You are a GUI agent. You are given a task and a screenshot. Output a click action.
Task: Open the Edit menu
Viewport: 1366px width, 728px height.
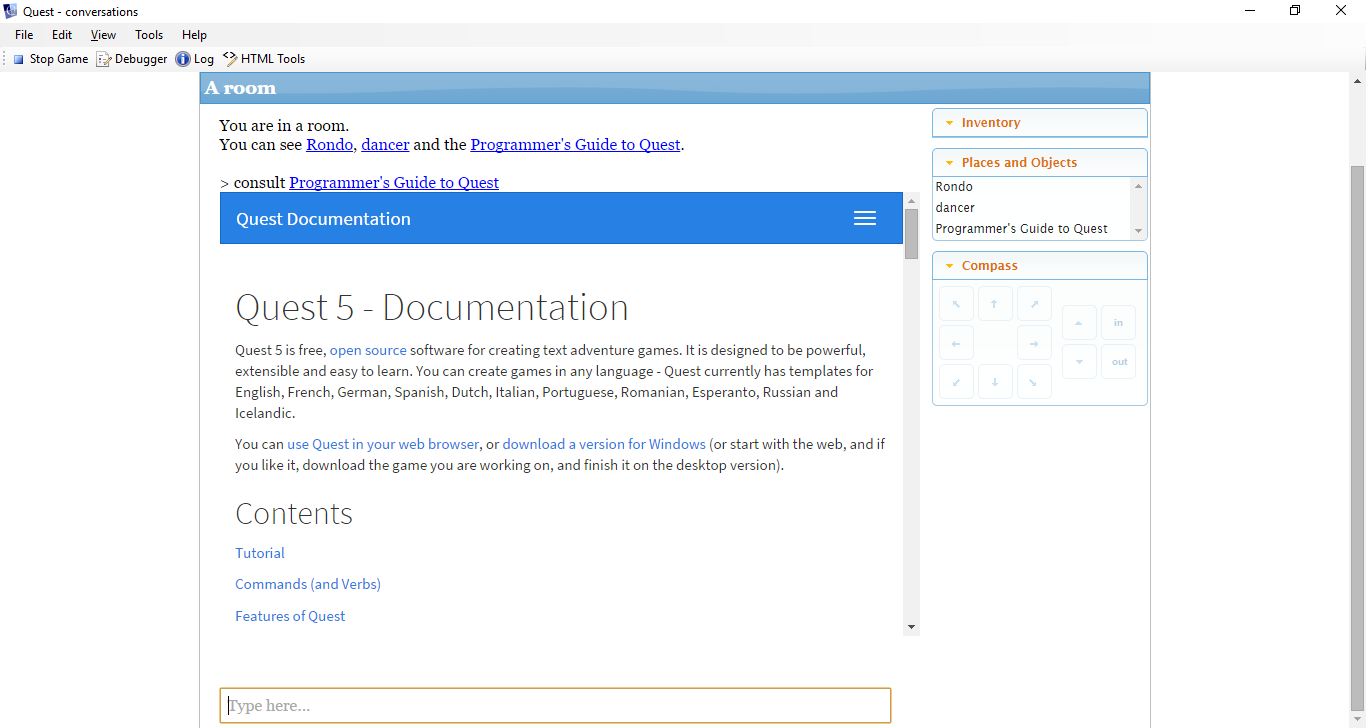coord(62,35)
